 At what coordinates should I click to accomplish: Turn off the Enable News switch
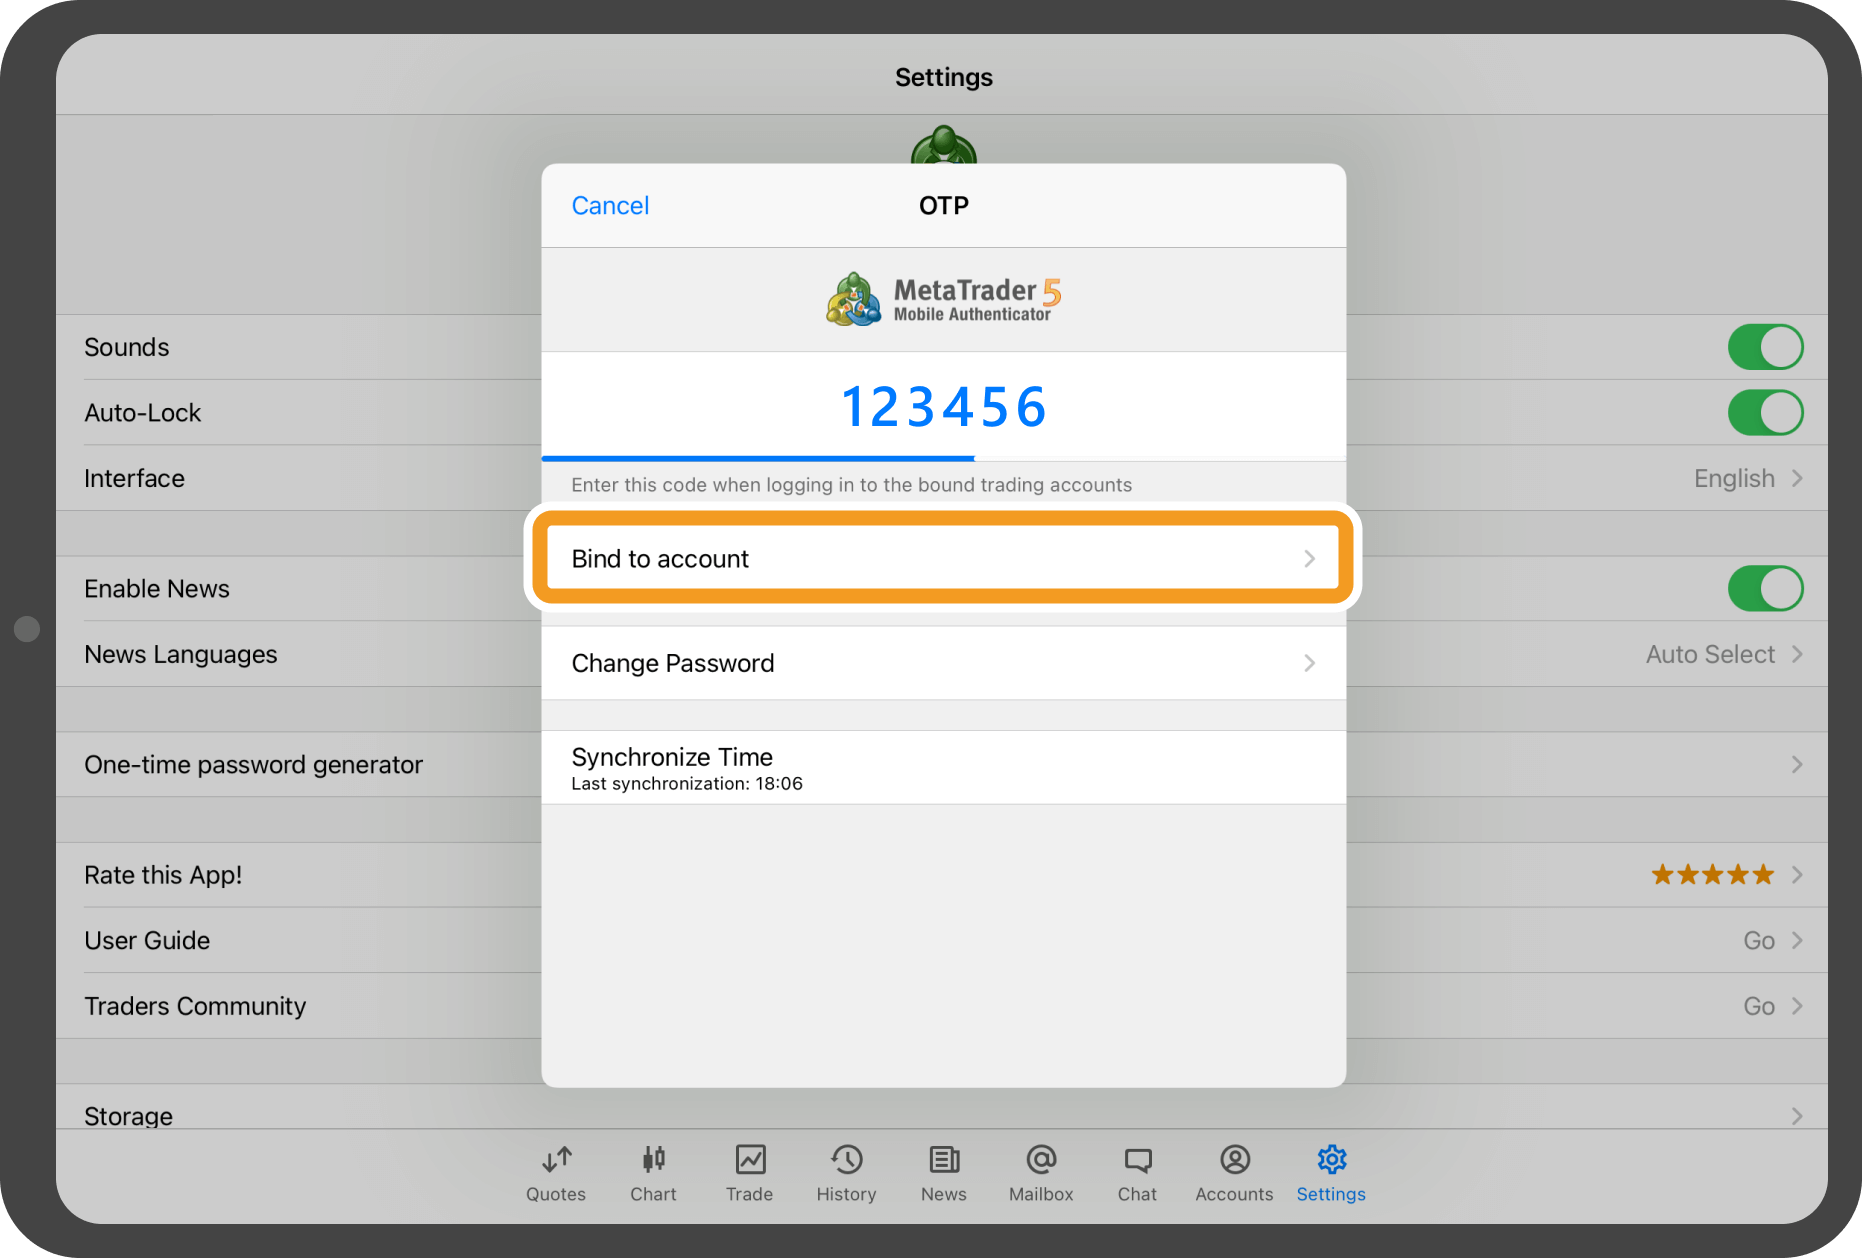click(1765, 589)
